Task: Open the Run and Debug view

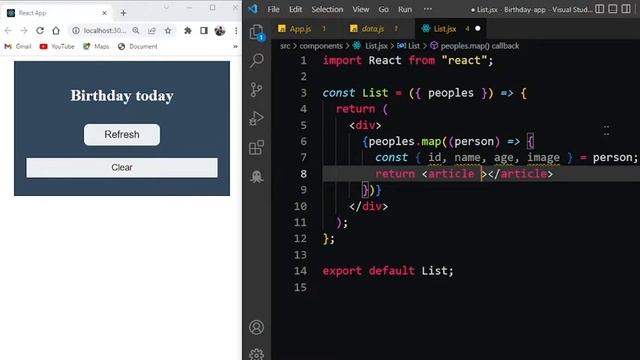Action: point(256,118)
